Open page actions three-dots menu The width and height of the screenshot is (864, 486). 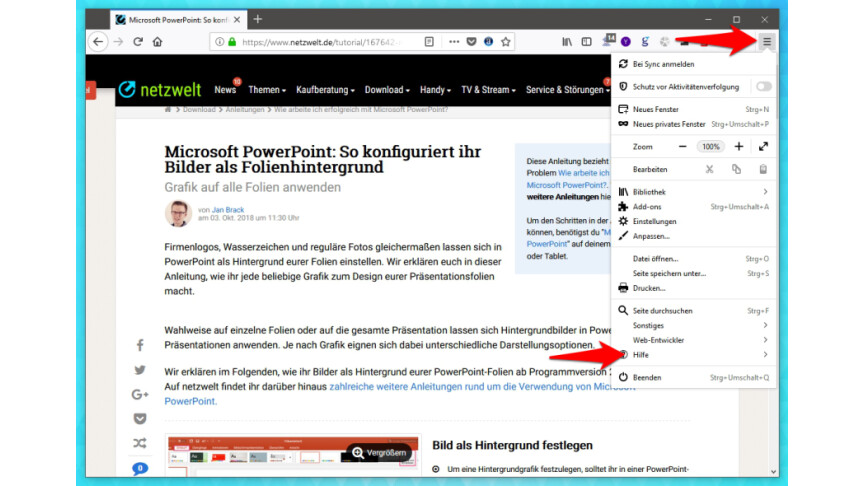click(453, 42)
